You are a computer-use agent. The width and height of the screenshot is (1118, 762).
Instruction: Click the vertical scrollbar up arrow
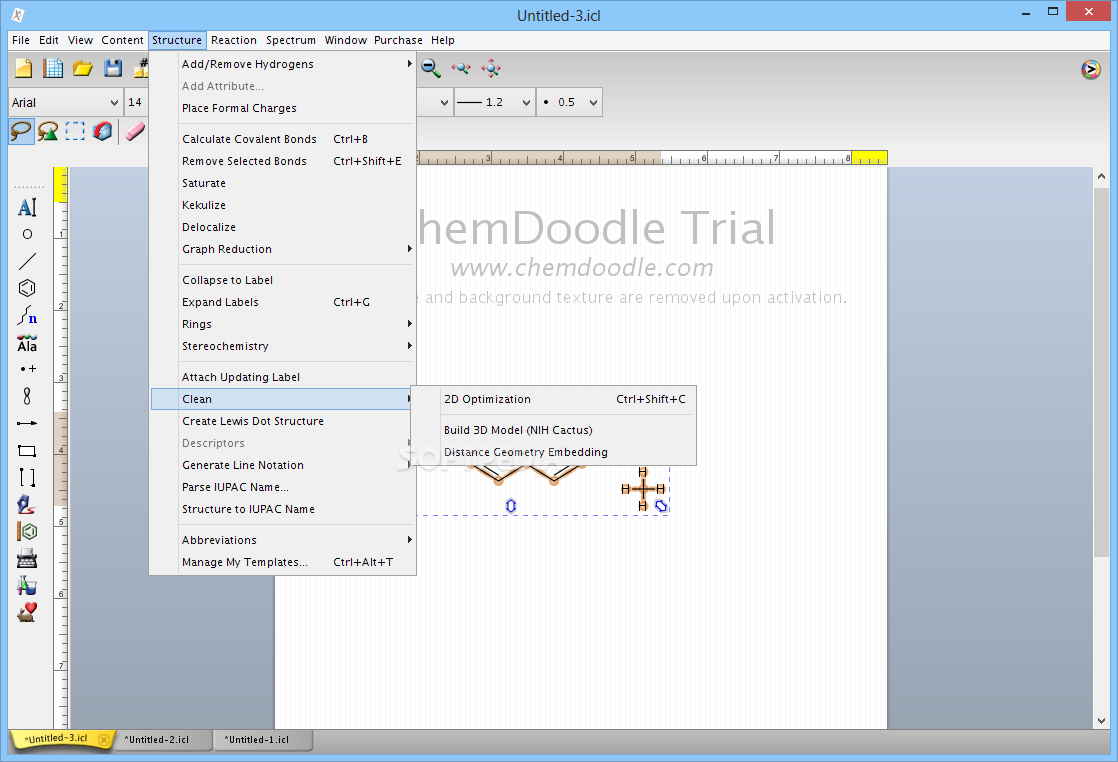[x=1102, y=175]
